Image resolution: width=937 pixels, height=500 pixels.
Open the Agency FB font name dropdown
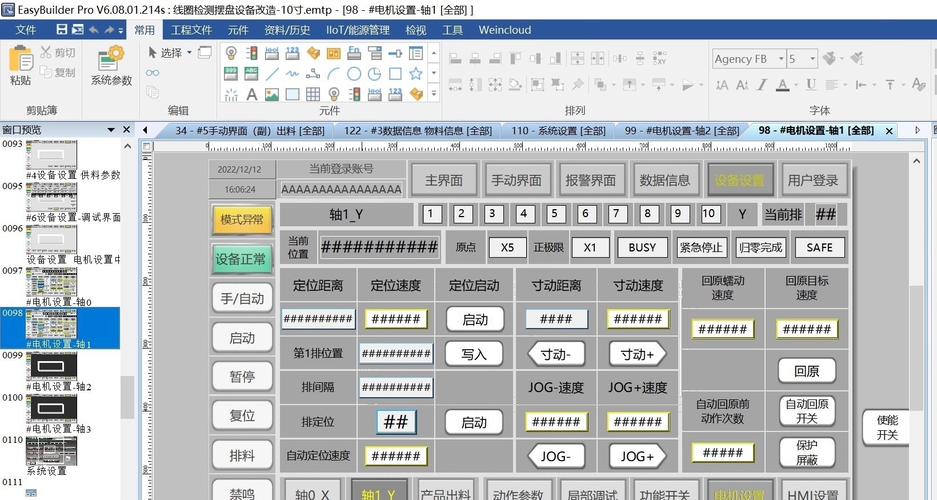pyautogui.click(x=780, y=59)
